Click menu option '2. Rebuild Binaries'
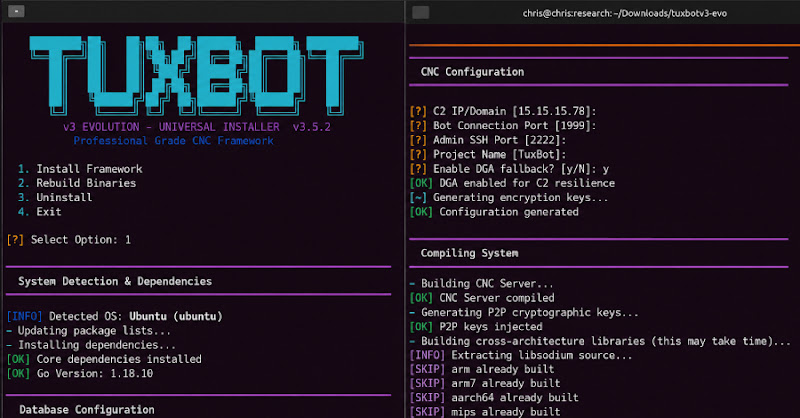 coord(77,183)
